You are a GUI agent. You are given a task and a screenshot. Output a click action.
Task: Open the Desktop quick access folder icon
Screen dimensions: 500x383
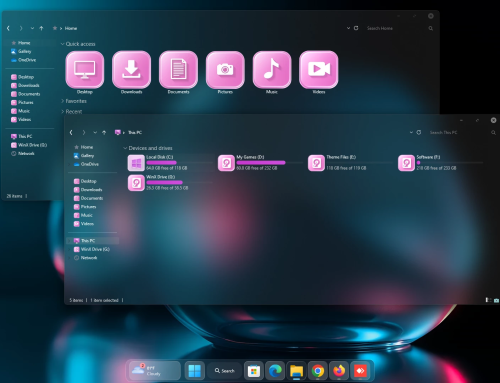tap(85, 69)
